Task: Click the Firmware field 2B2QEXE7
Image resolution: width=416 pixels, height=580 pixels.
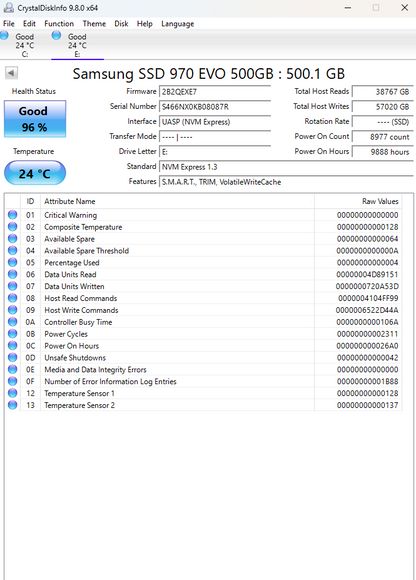Action: click(215, 92)
